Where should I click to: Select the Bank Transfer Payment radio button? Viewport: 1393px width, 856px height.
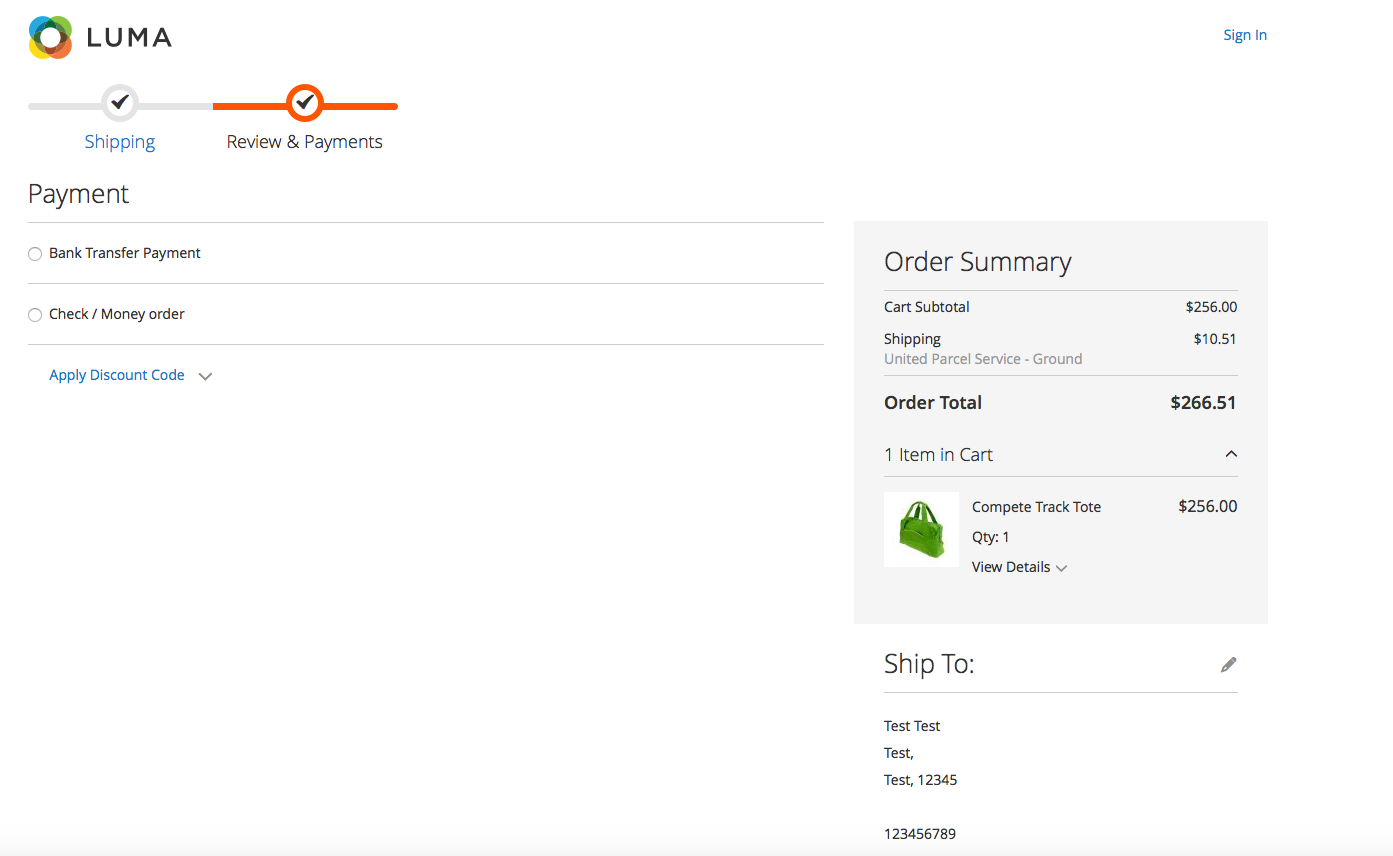[x=35, y=253]
